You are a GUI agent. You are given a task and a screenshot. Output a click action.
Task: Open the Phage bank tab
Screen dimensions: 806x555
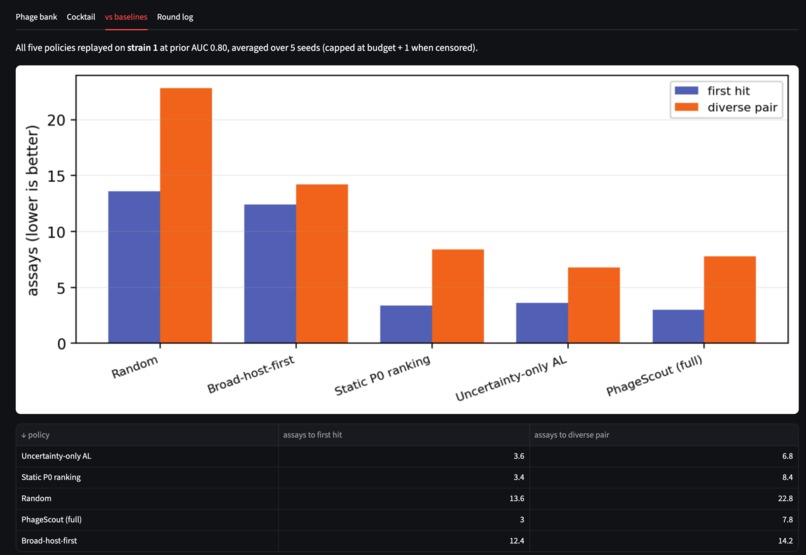coord(36,17)
